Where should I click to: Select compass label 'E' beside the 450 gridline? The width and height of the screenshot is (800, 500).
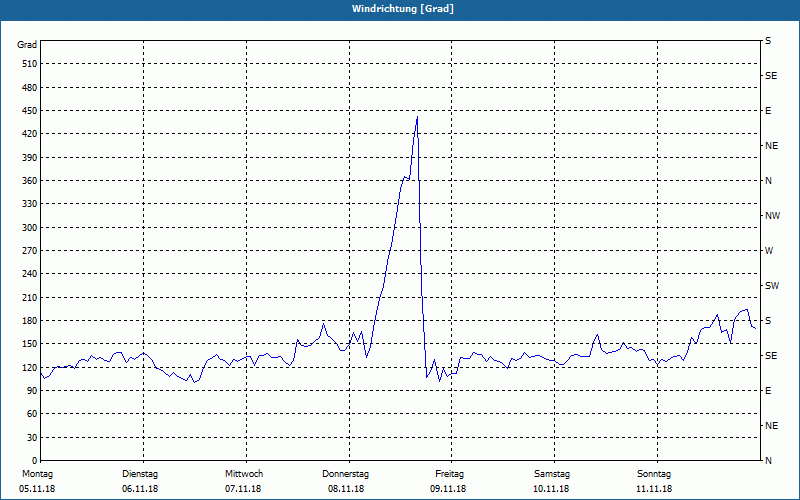tap(768, 111)
